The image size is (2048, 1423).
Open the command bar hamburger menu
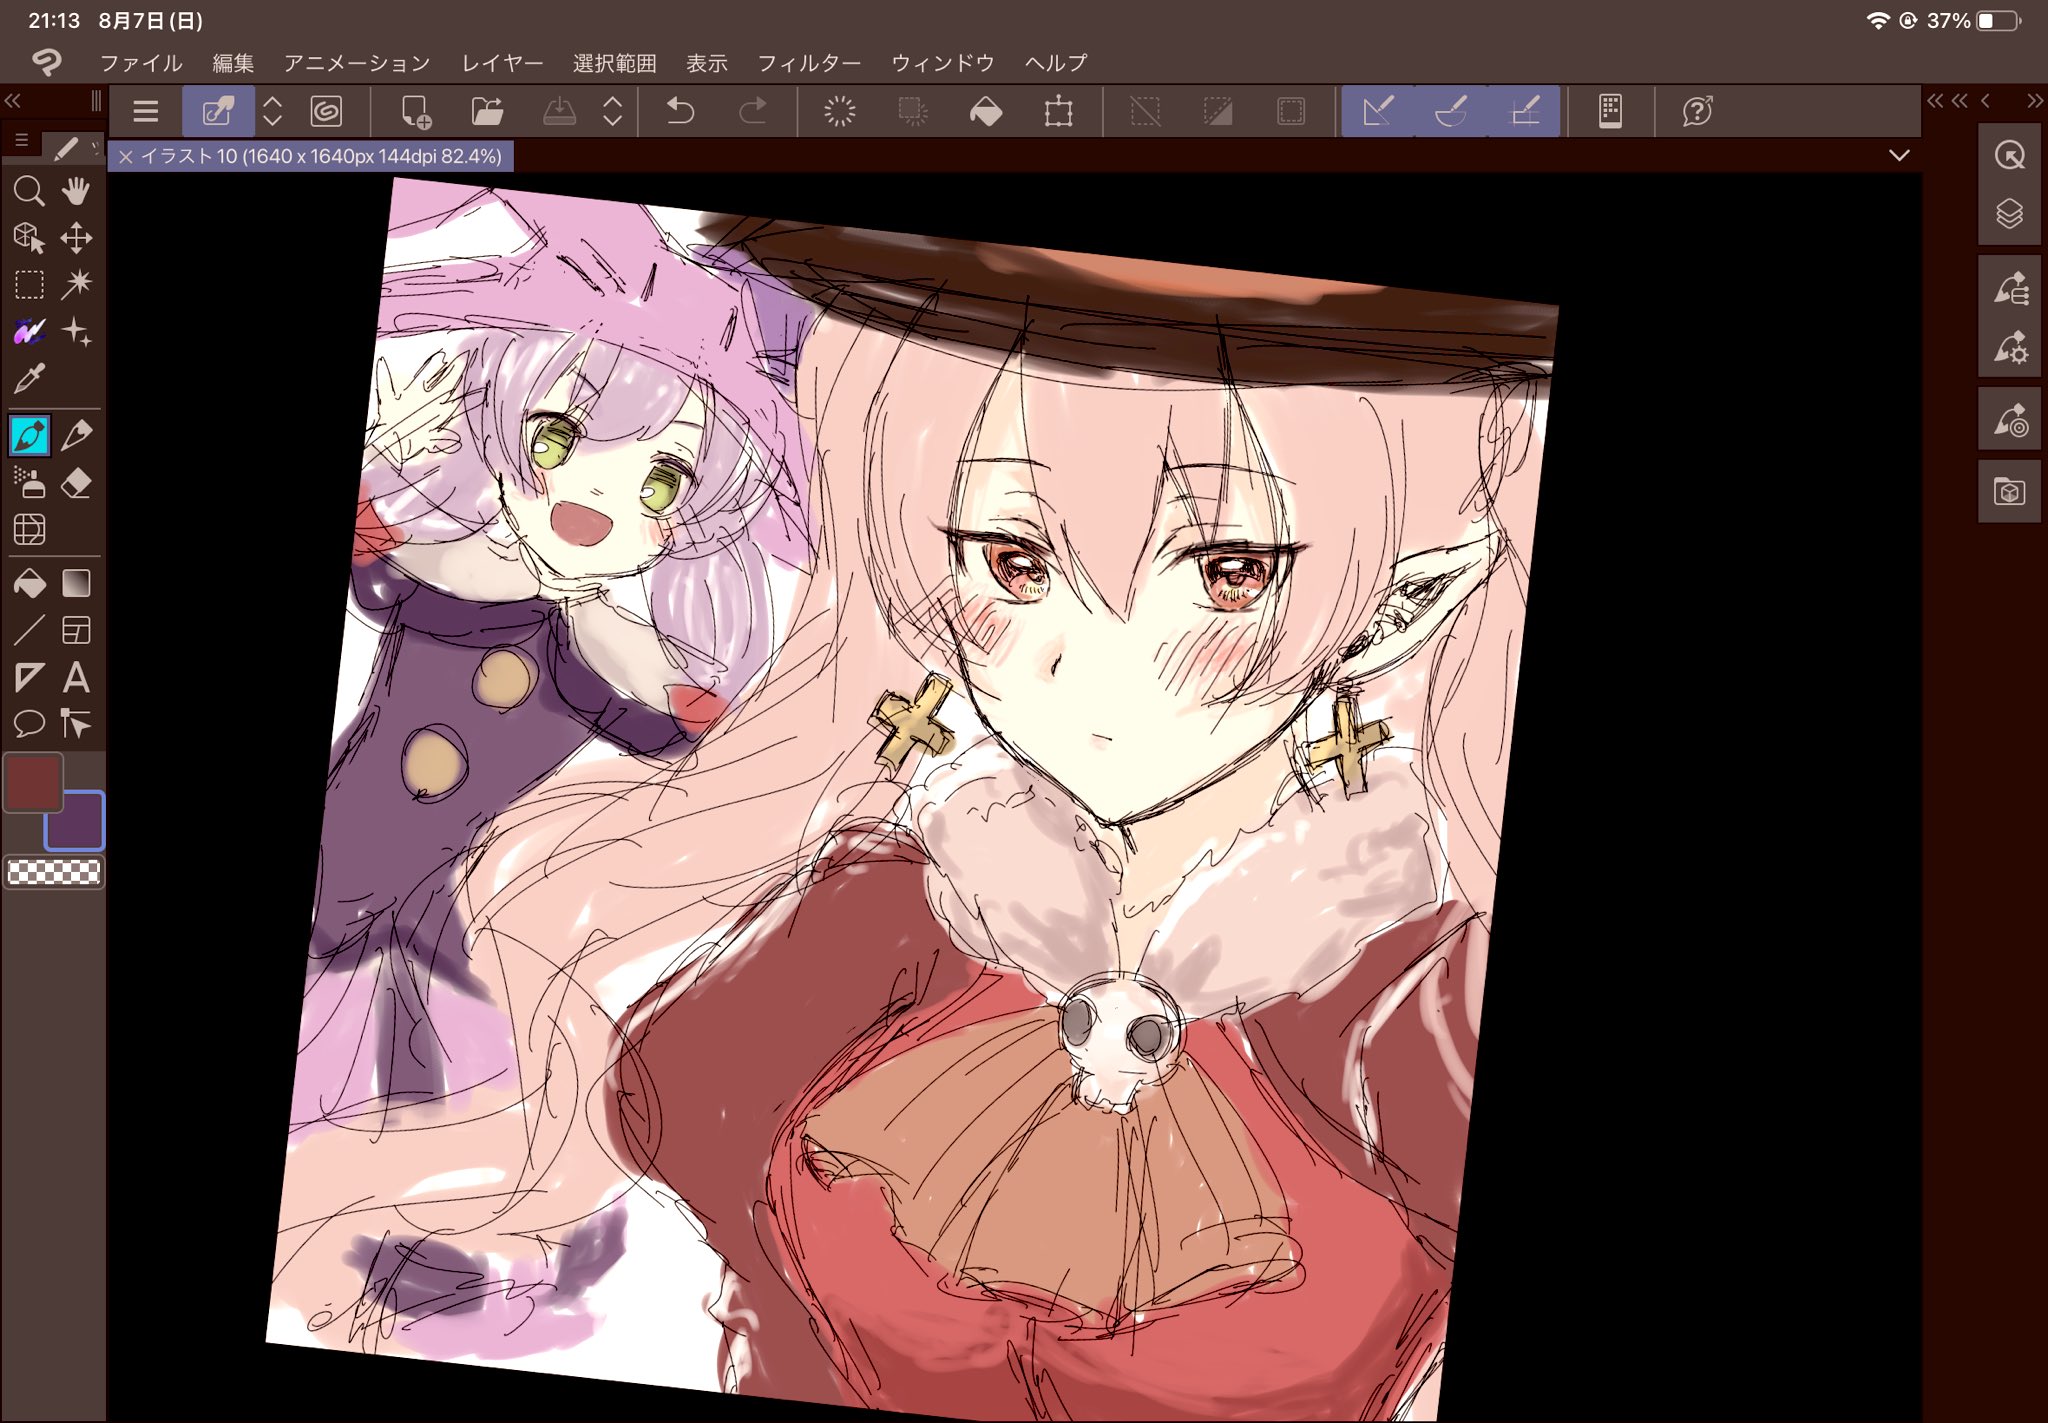pyautogui.click(x=146, y=111)
